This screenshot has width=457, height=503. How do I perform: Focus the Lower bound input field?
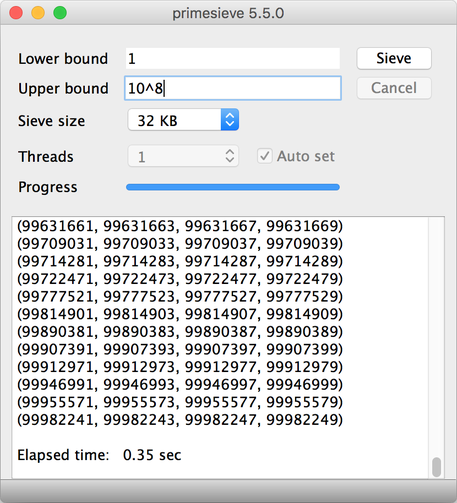(x=233, y=59)
